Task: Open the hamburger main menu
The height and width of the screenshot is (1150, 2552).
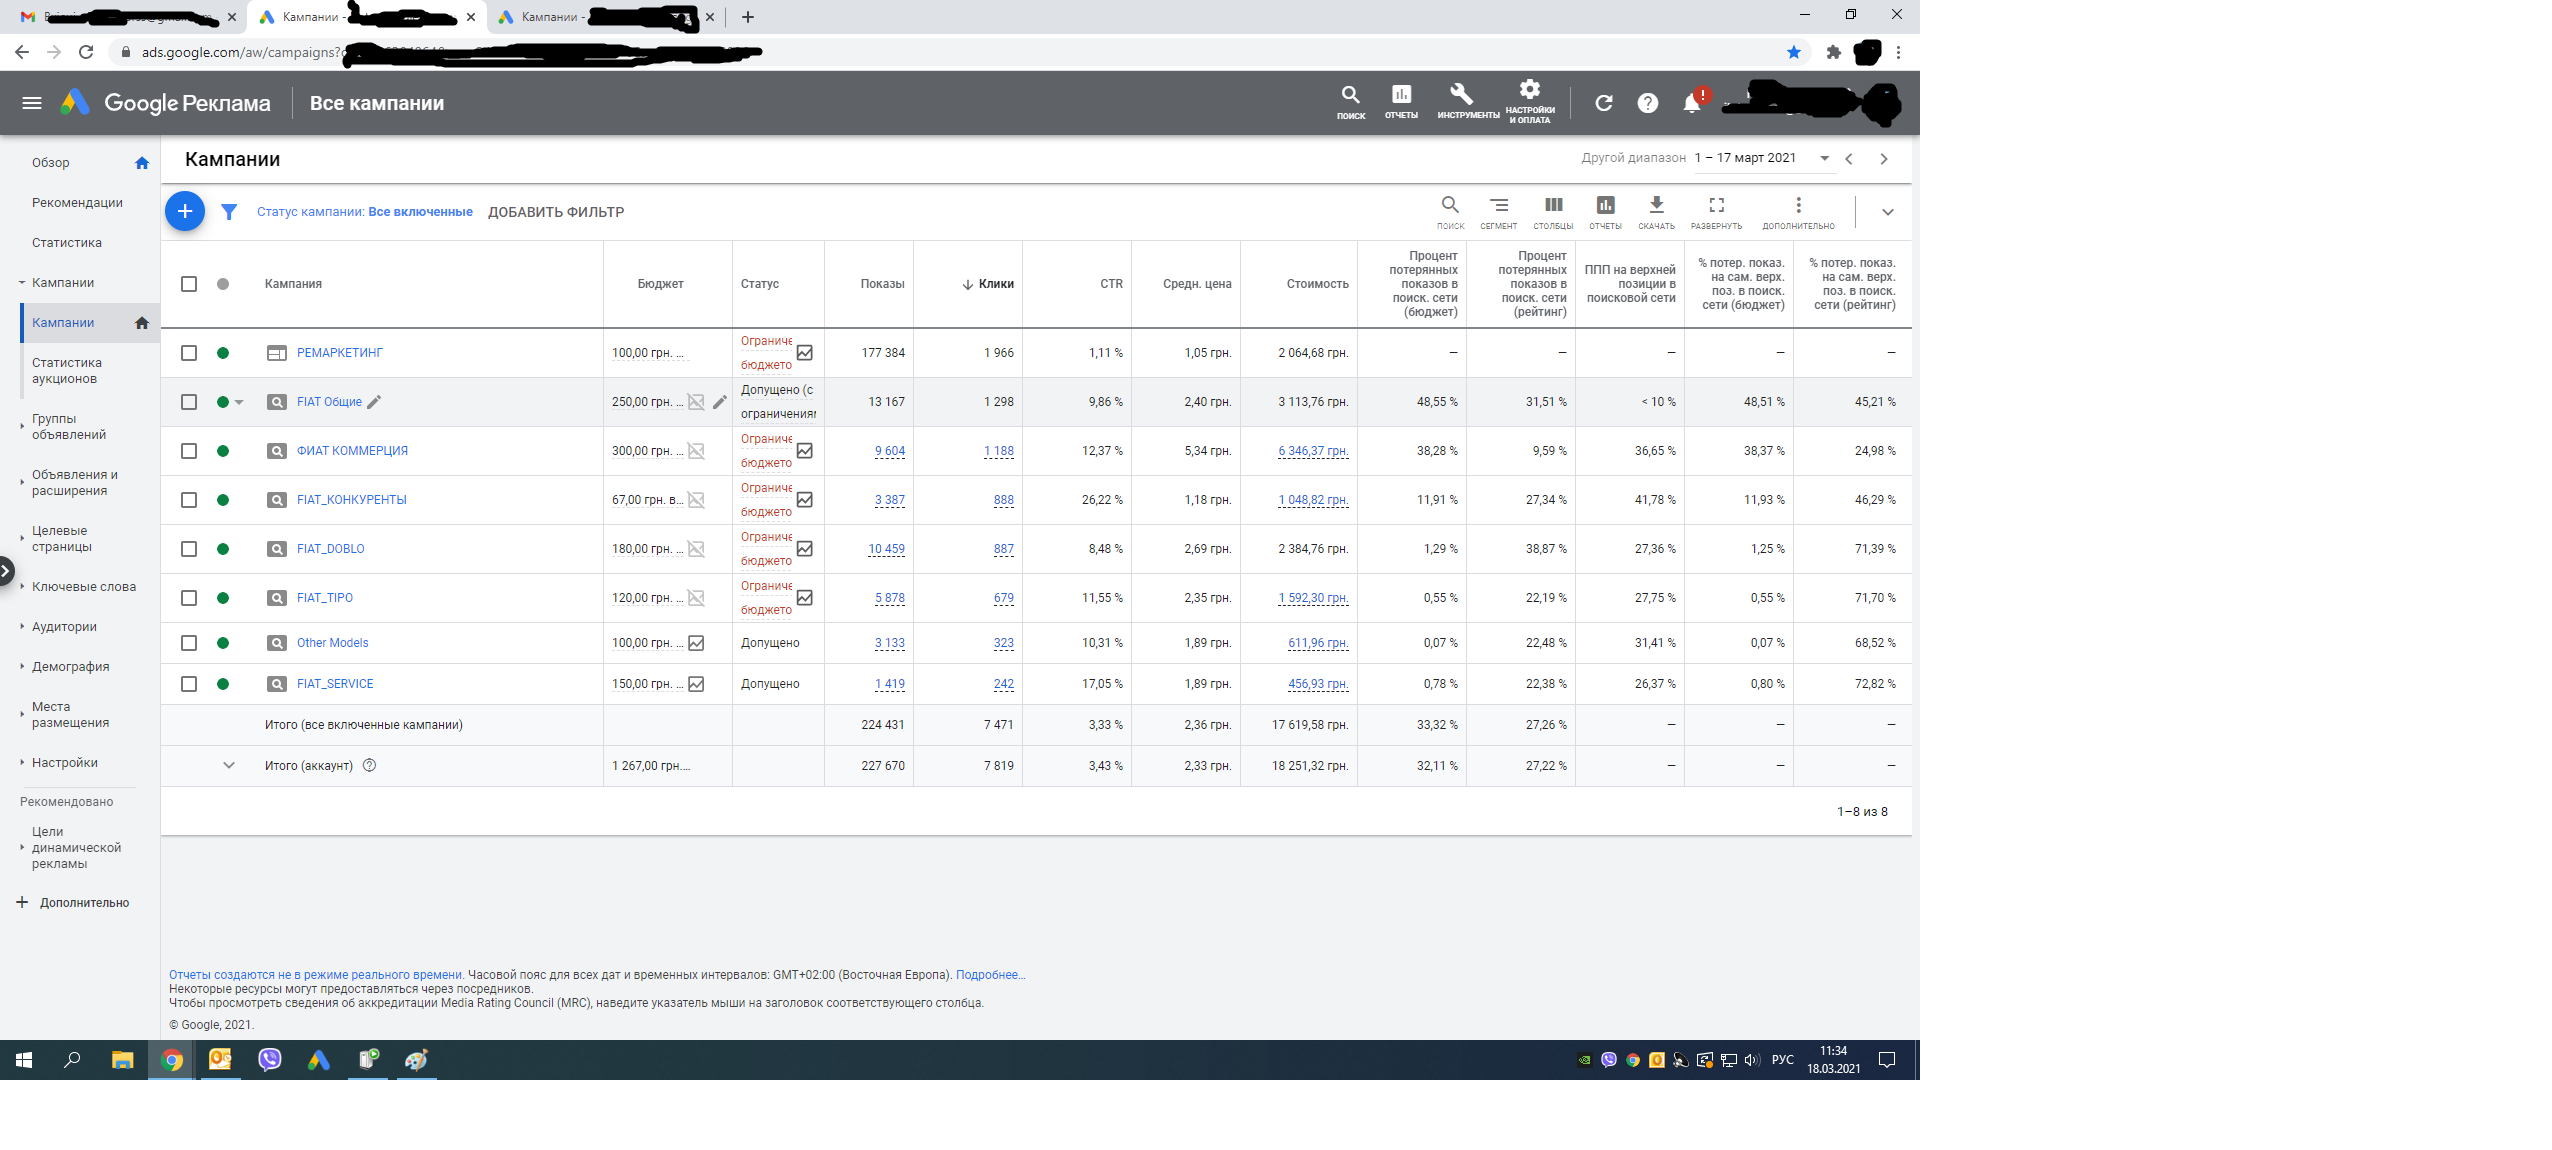Action: tap(32, 103)
